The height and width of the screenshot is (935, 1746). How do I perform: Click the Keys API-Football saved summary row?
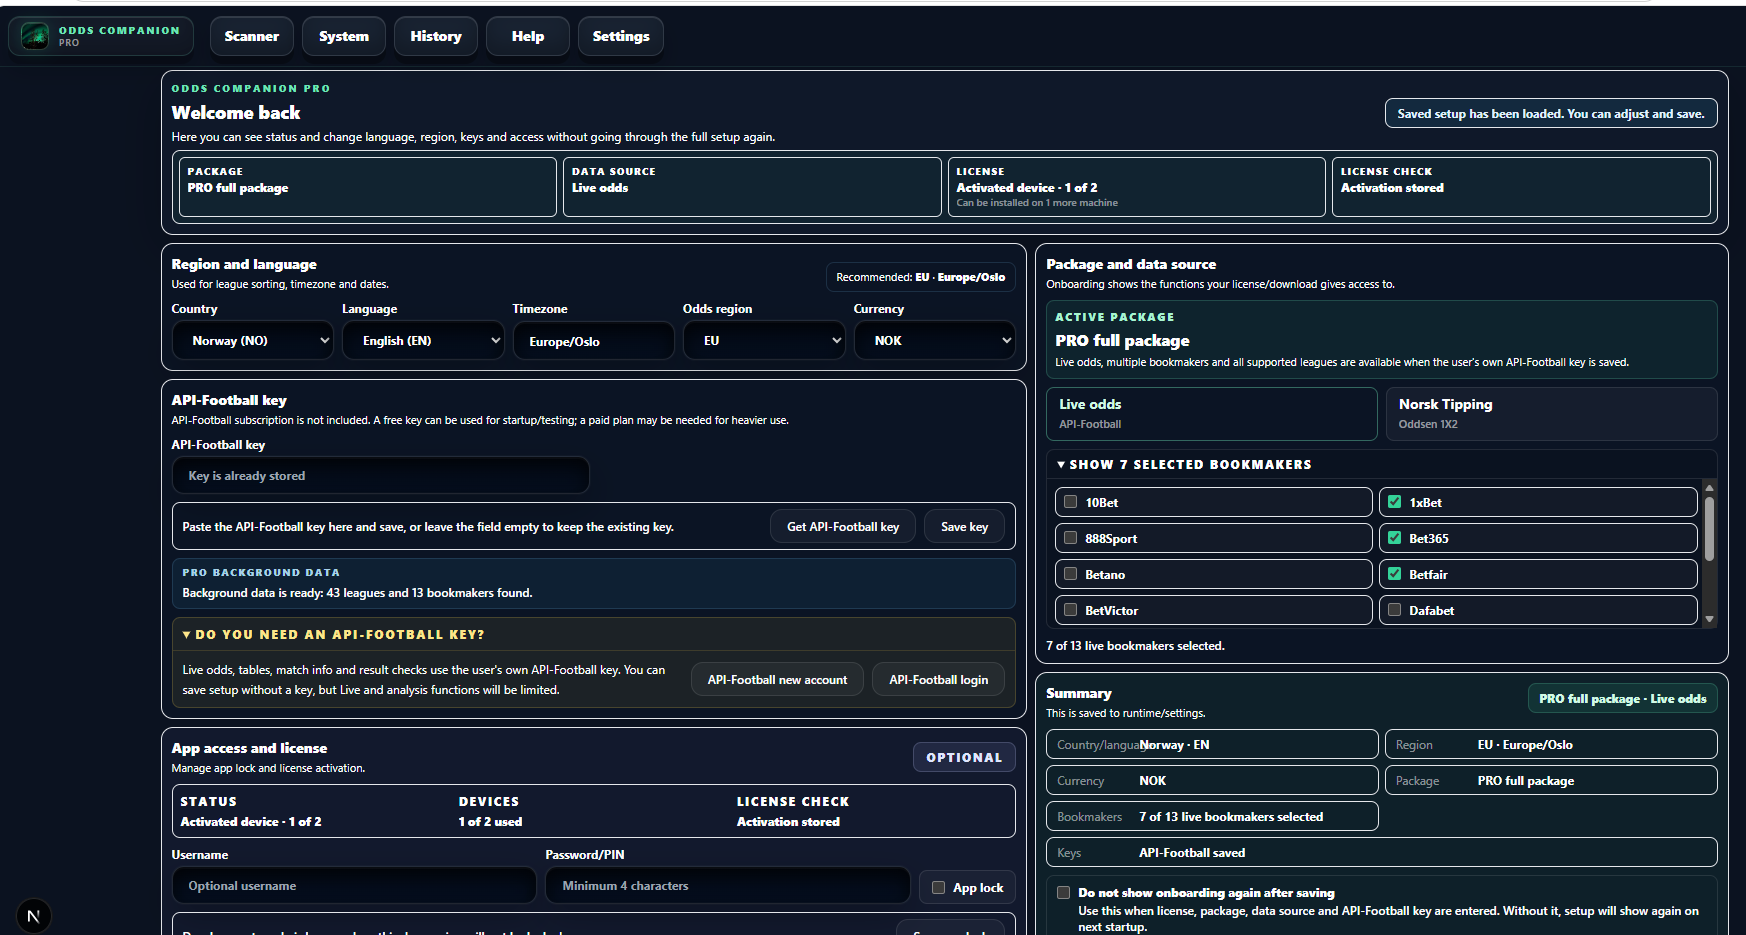coord(1382,853)
